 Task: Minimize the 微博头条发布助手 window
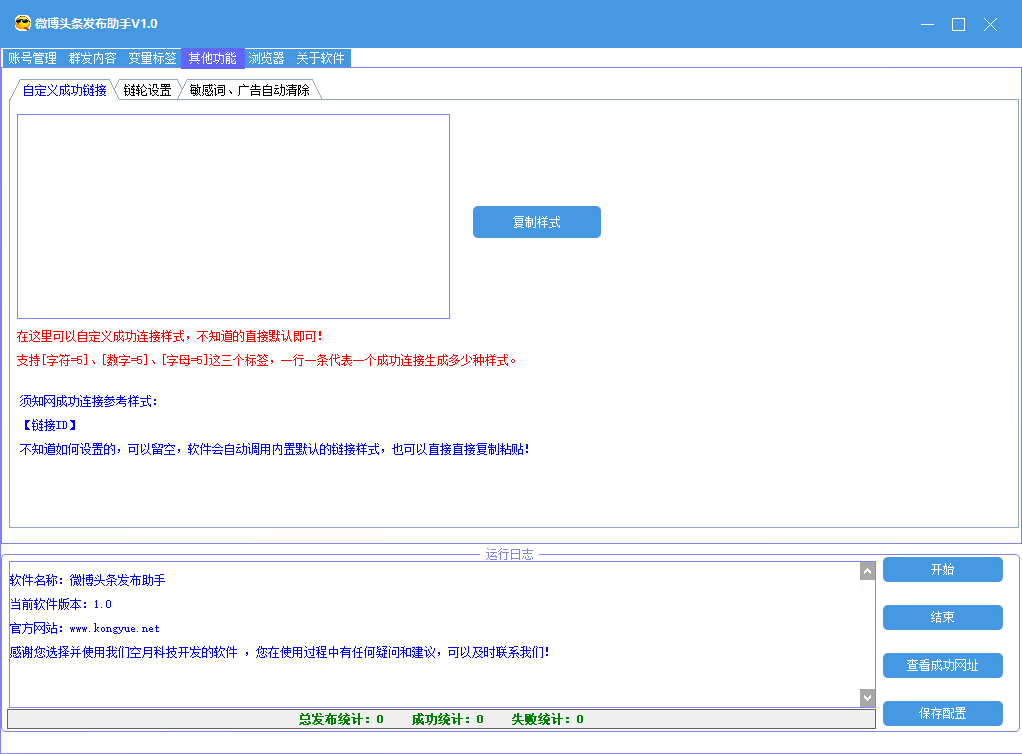point(927,25)
